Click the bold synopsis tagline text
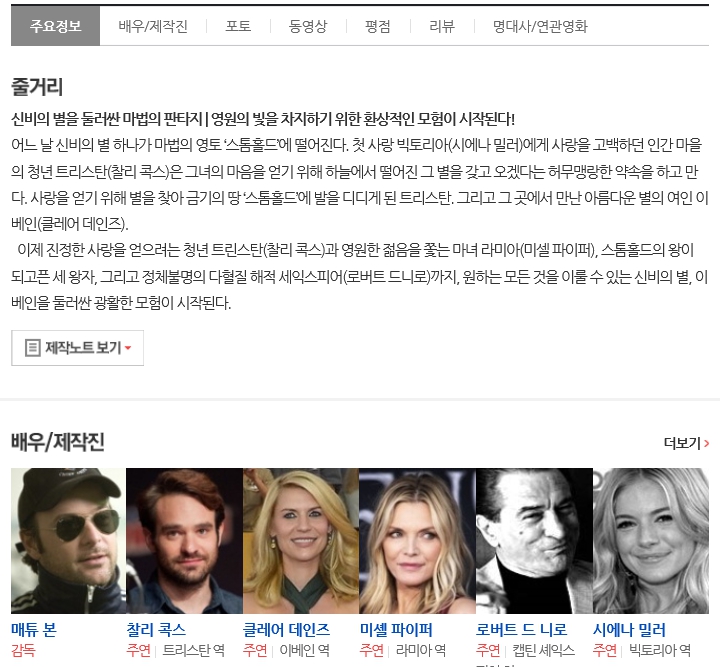This screenshot has height=667, width=720. coord(263,119)
